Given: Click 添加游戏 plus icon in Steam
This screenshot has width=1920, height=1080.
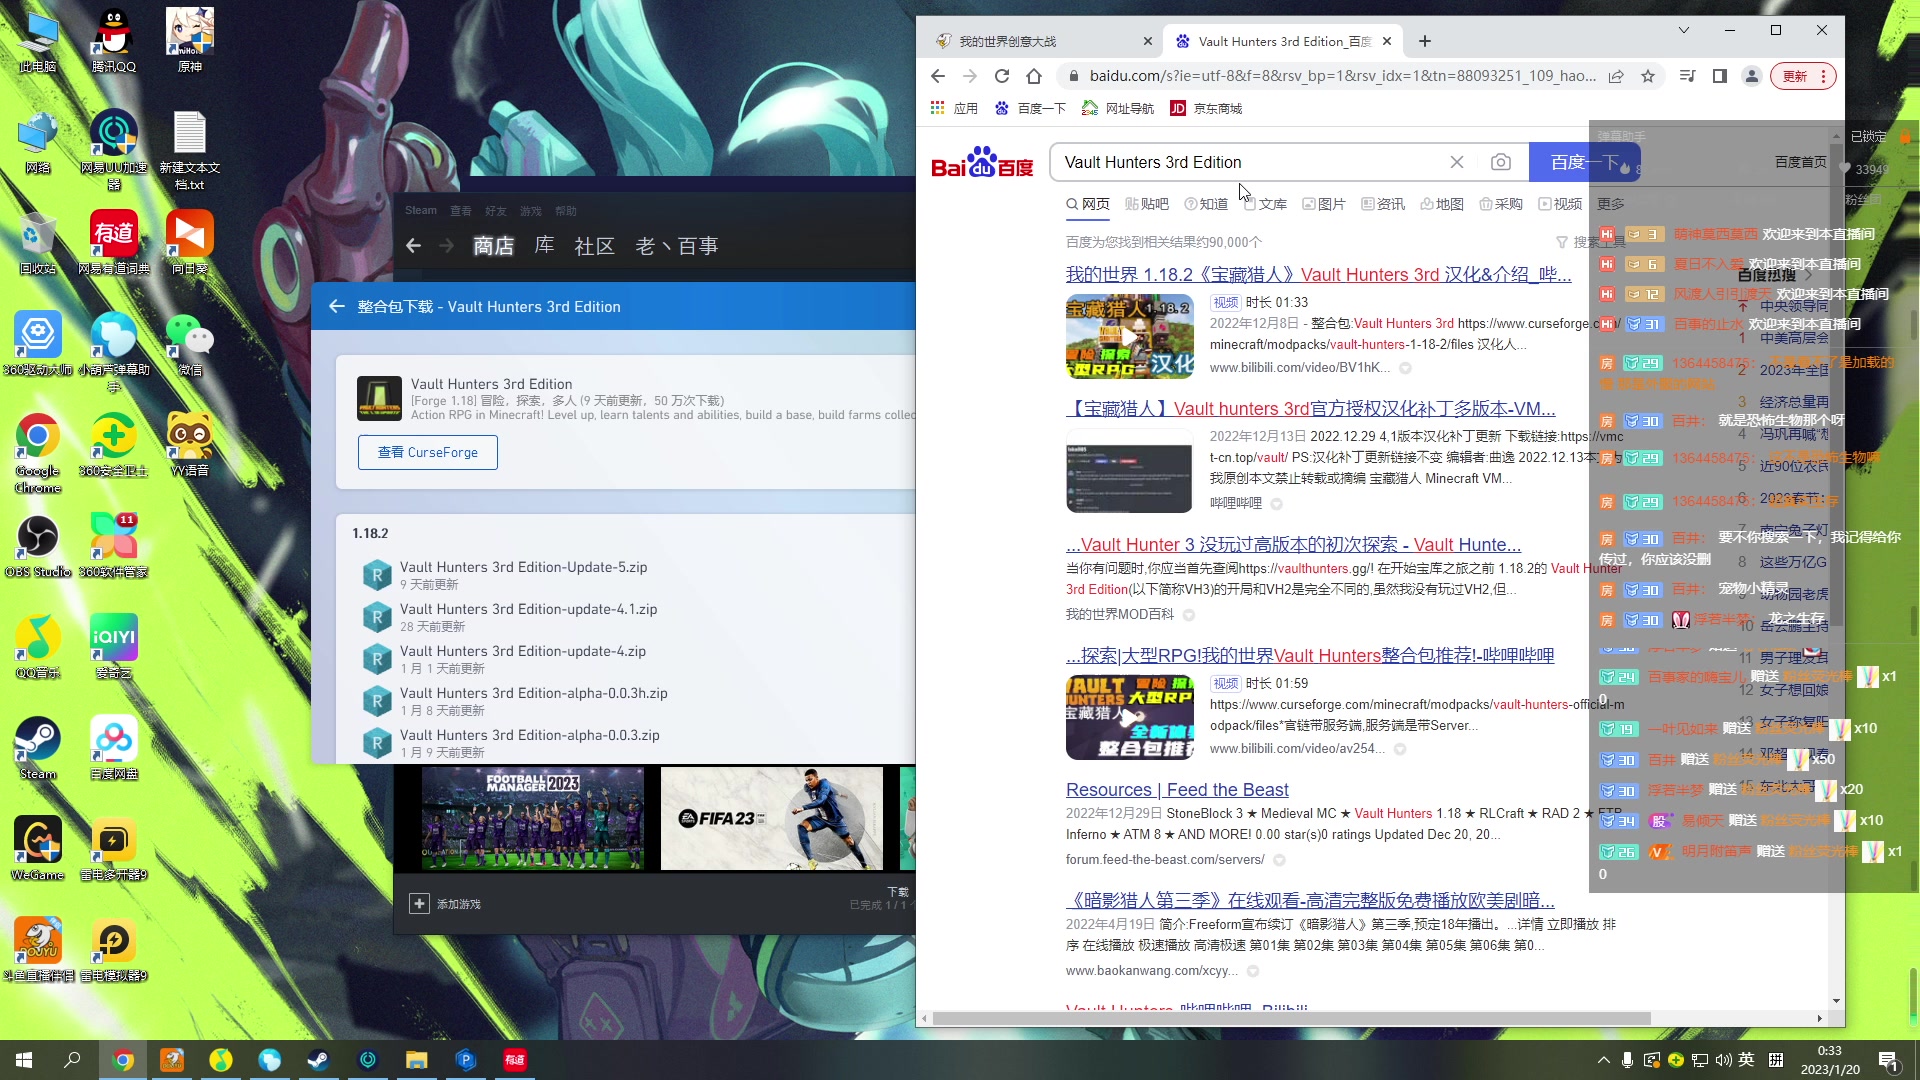Looking at the screenshot, I should 419,903.
